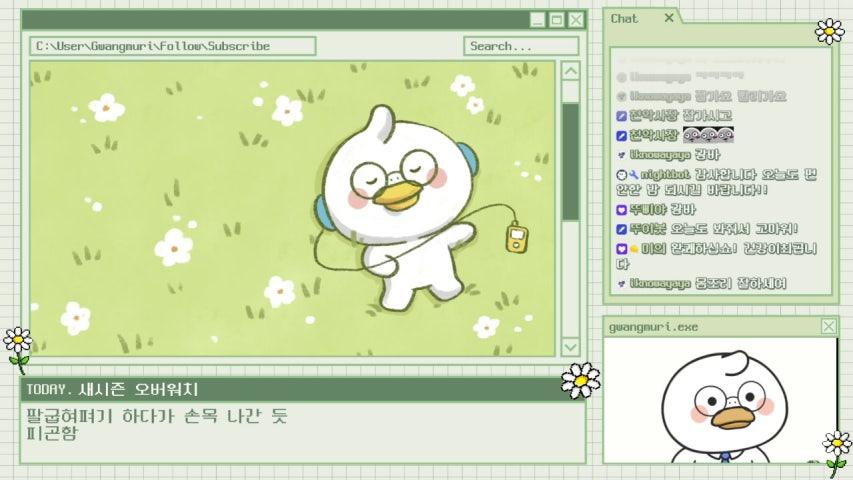Click the 팔굽혀펴기 하다가 손목 나간 듯 line
This screenshot has width=853, height=480.
157,416
